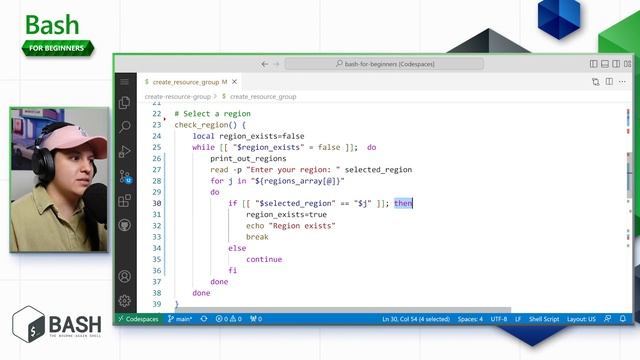The width and height of the screenshot is (640, 360).
Task: Click the bash-for-beginners command center search box
Action: 384,64
